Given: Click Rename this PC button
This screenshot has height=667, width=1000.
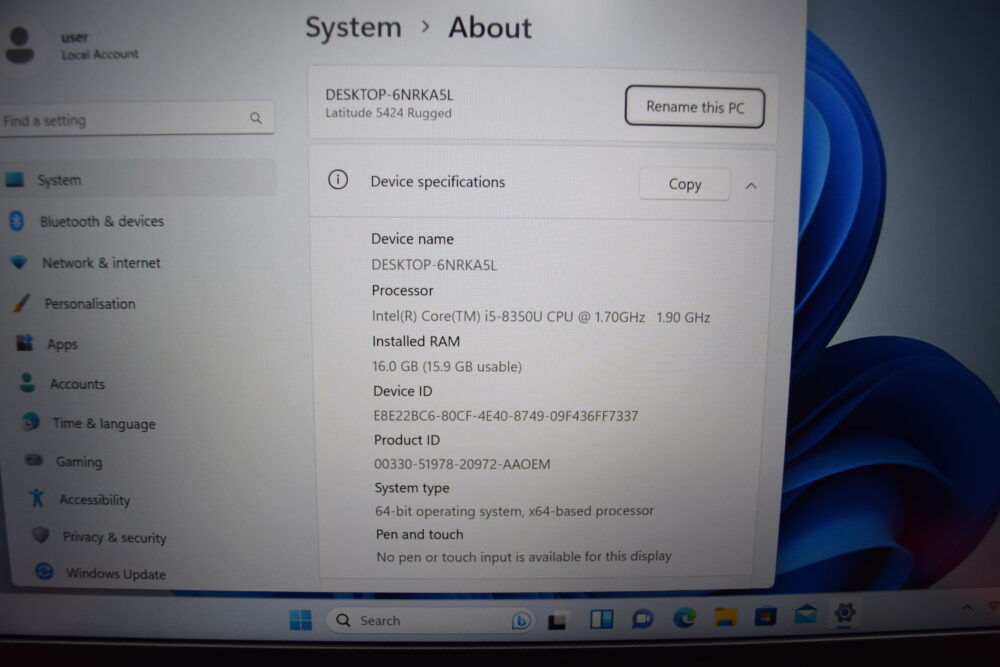Looking at the screenshot, I should 695,106.
